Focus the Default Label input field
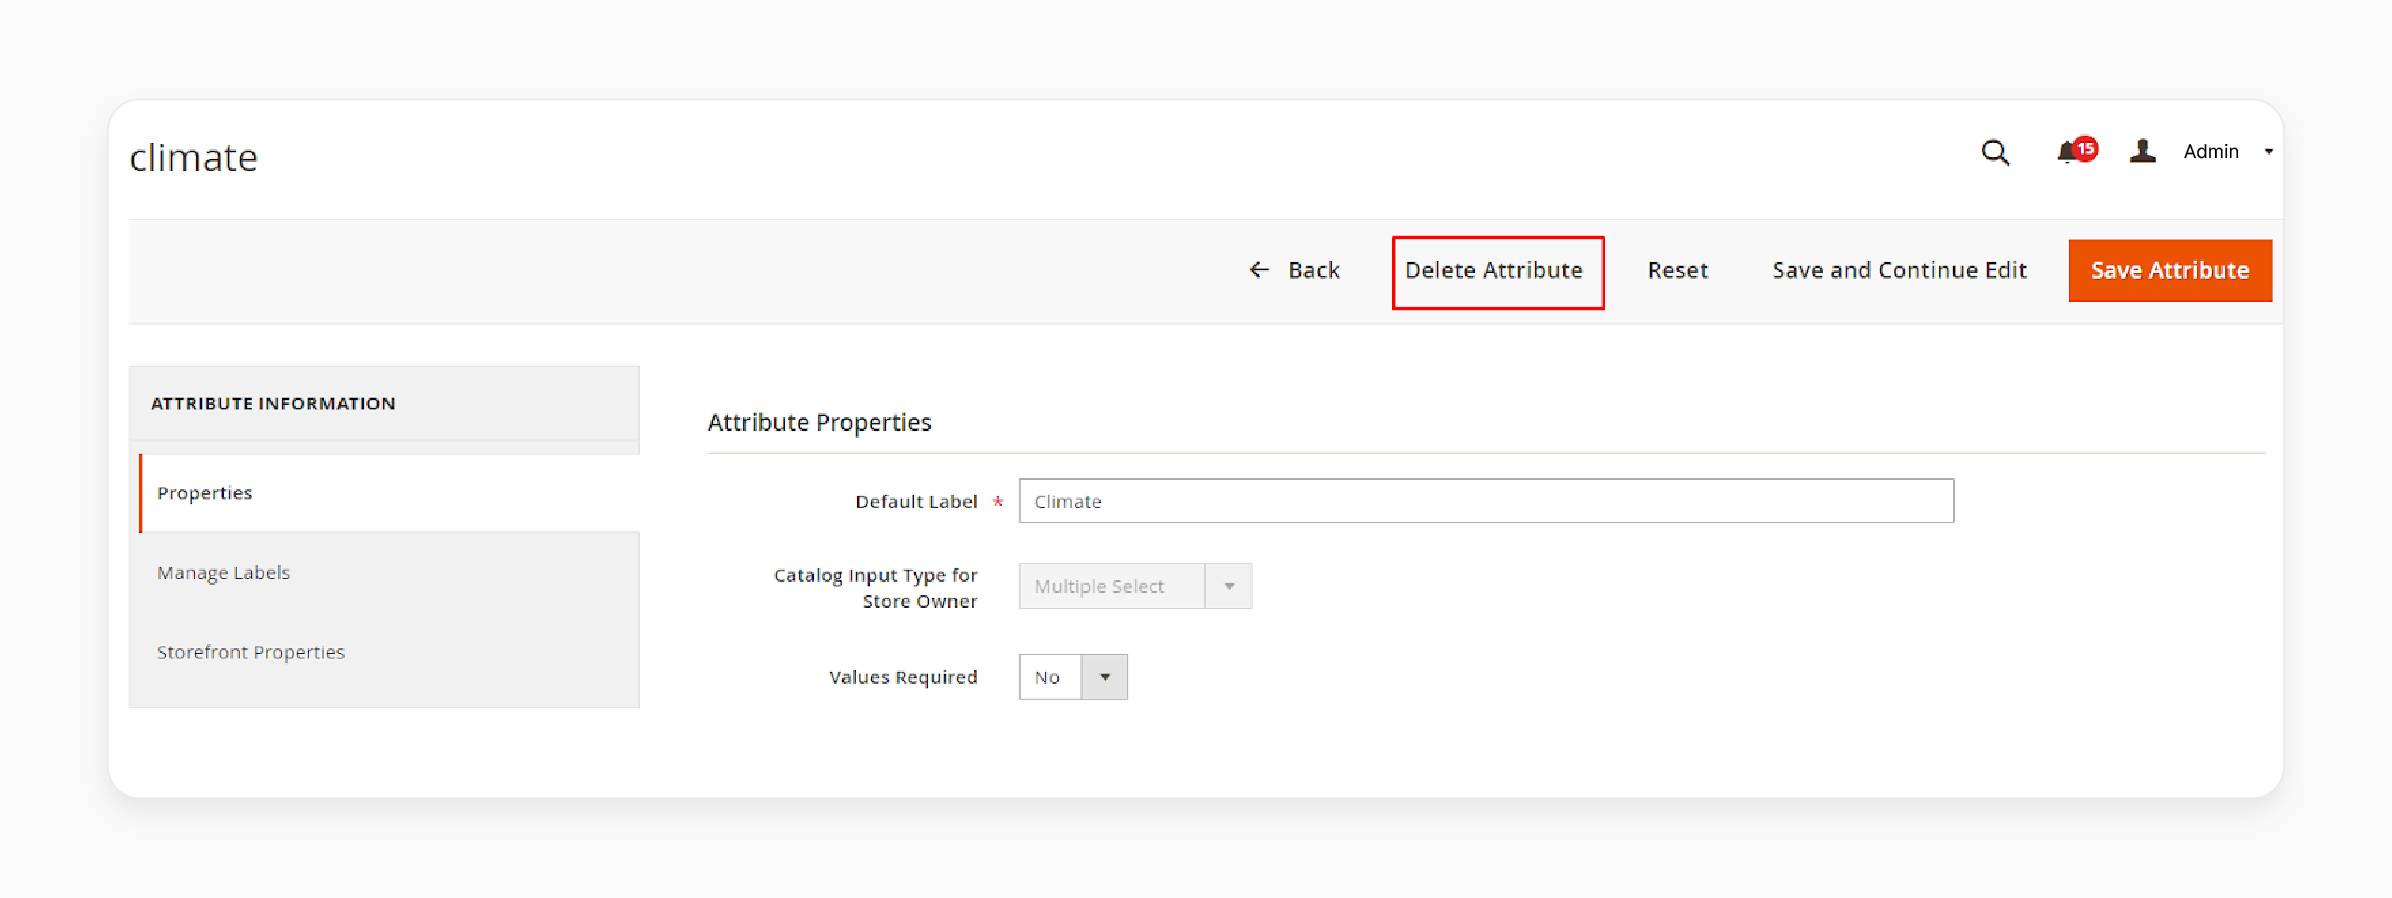Image resolution: width=2392 pixels, height=898 pixels. pos(1486,501)
